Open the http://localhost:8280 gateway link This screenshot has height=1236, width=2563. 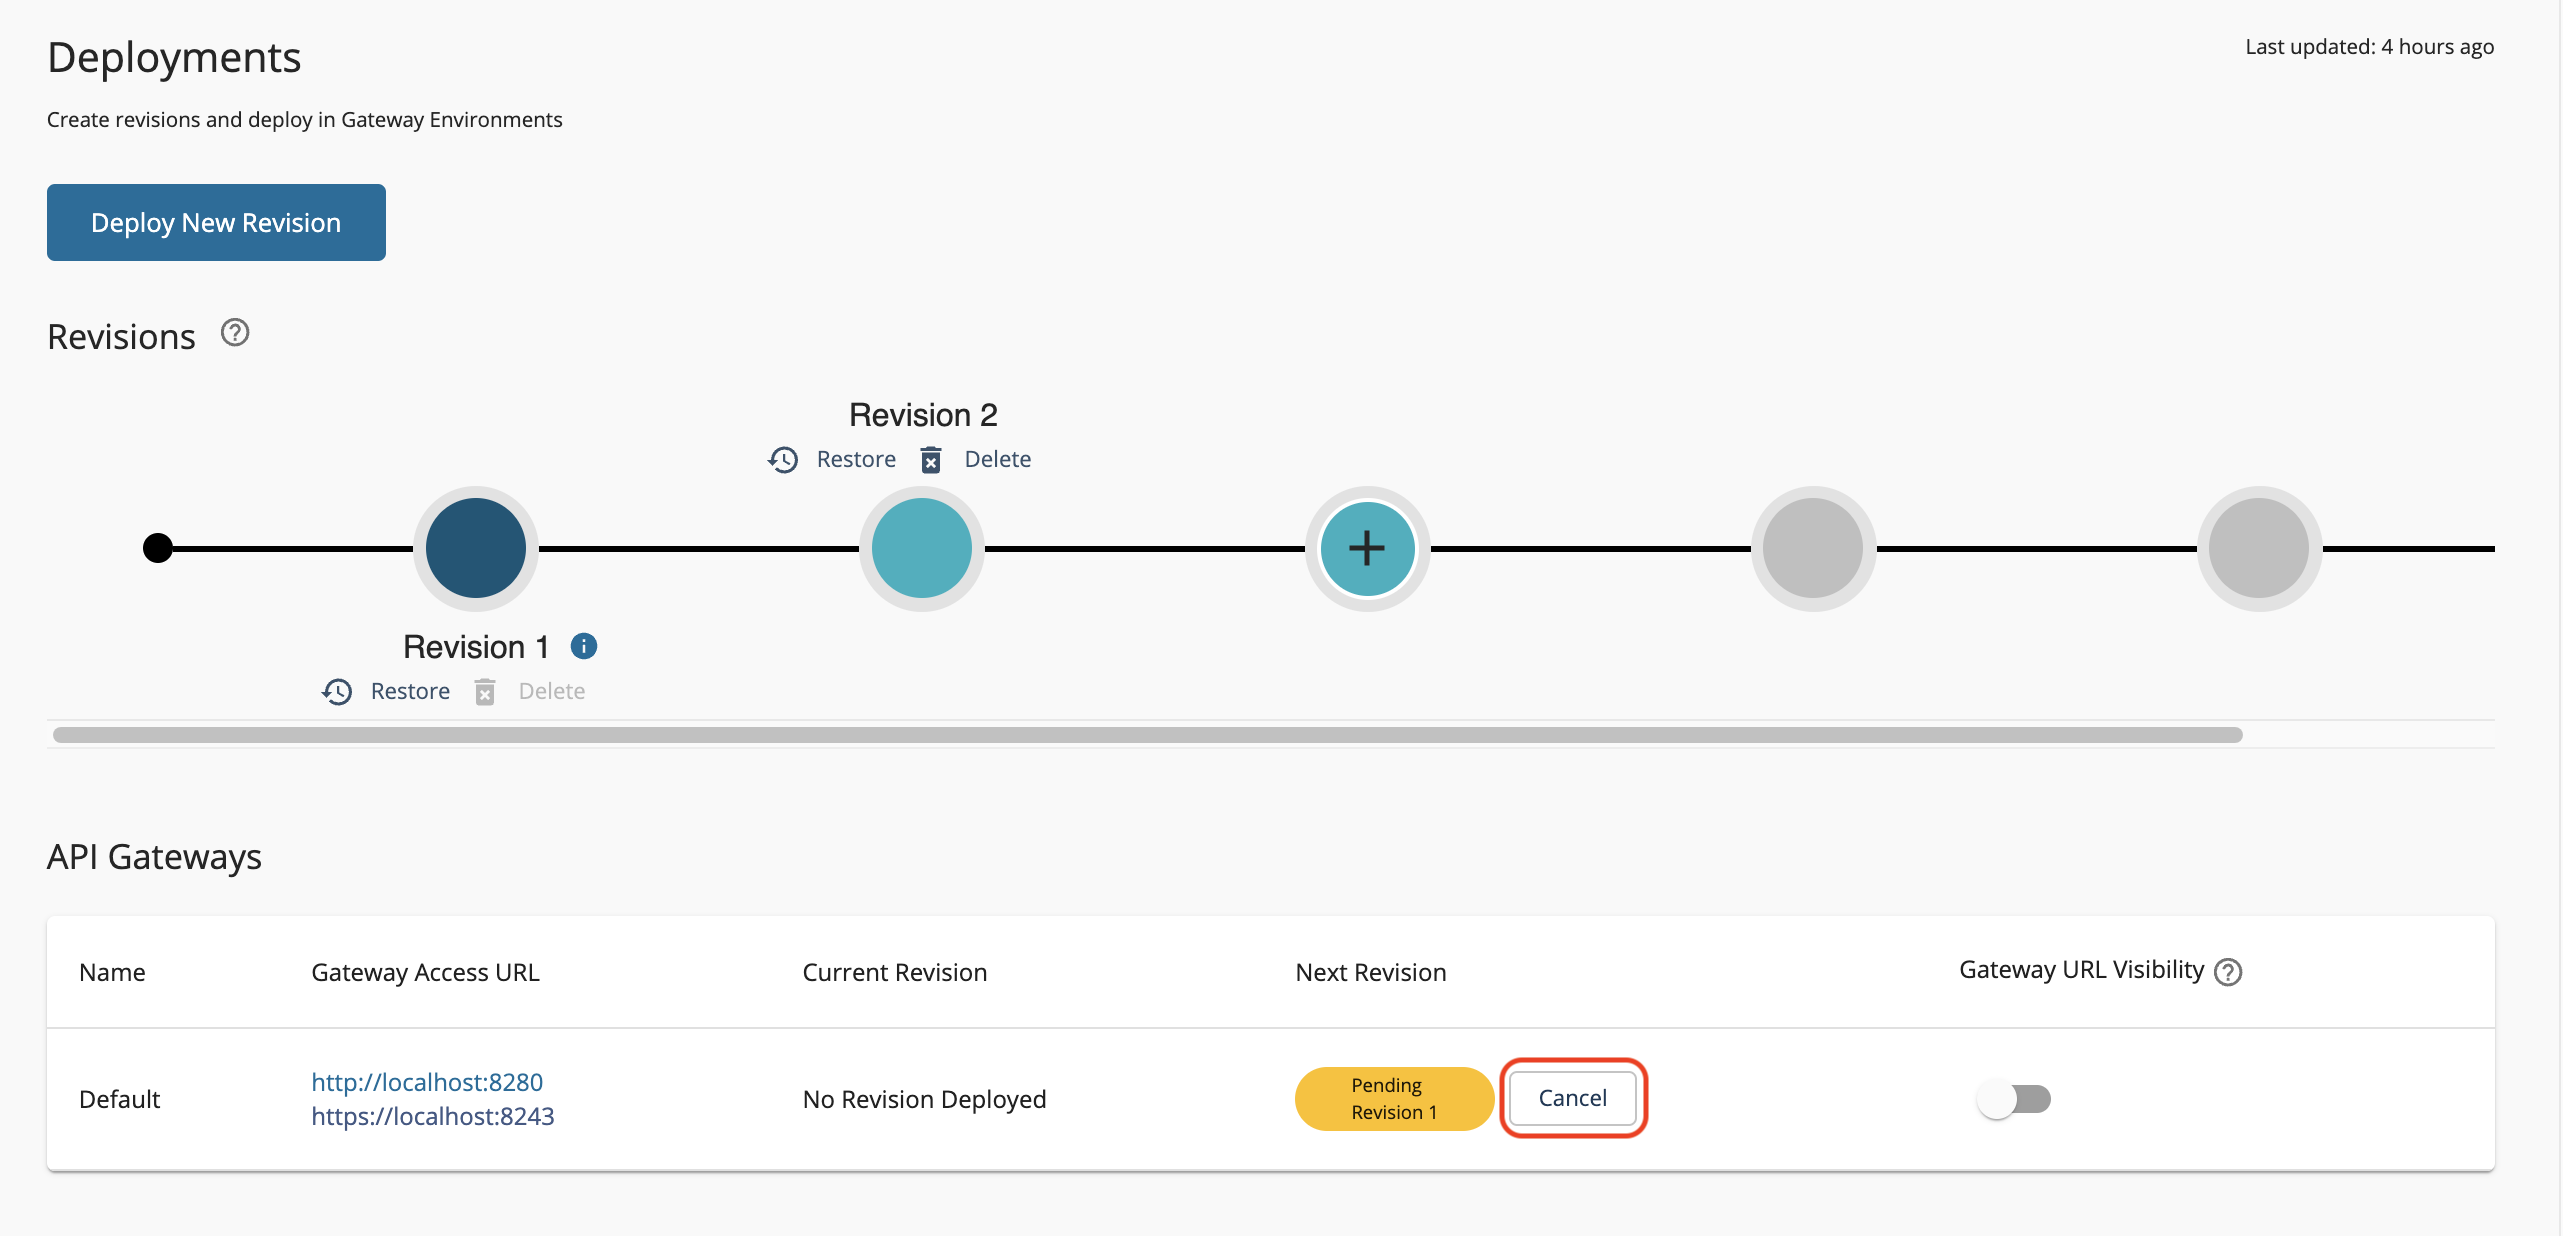[x=426, y=1081]
